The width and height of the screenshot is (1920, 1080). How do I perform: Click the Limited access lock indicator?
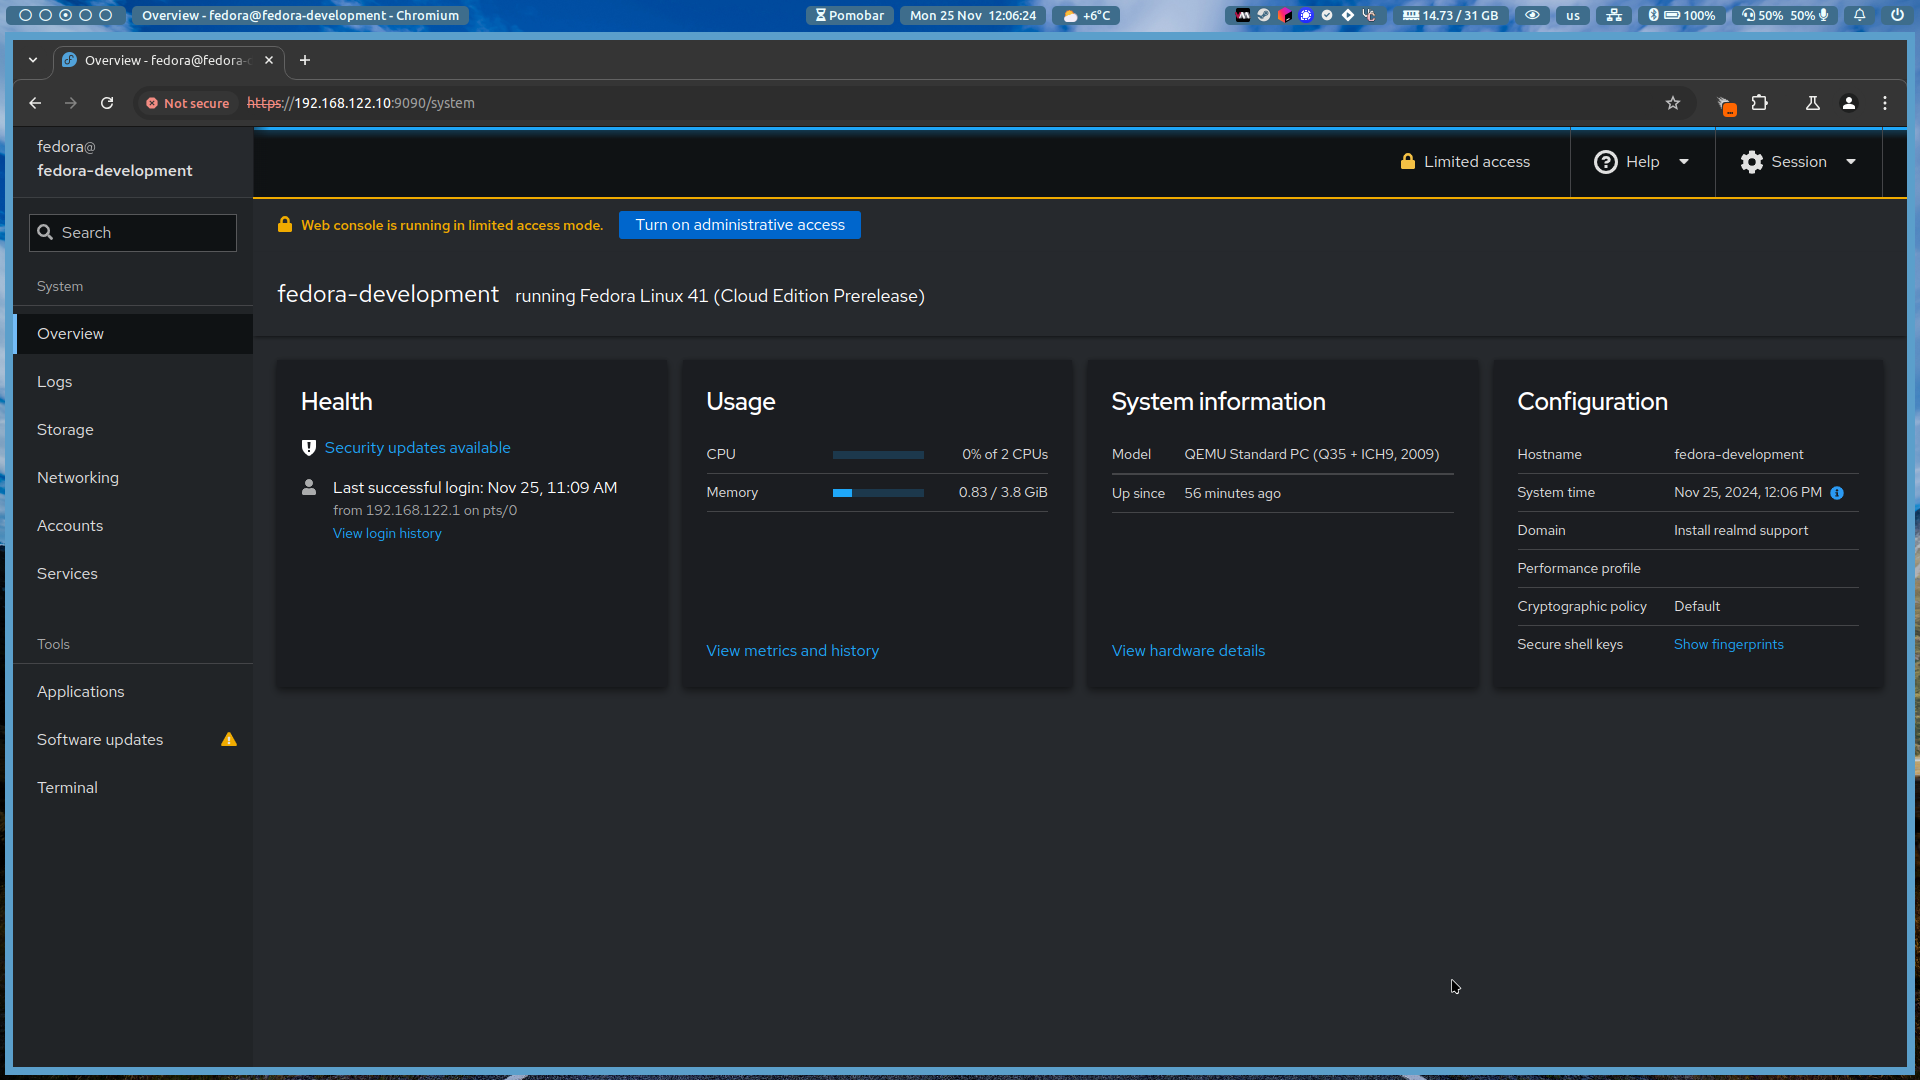1465,162
